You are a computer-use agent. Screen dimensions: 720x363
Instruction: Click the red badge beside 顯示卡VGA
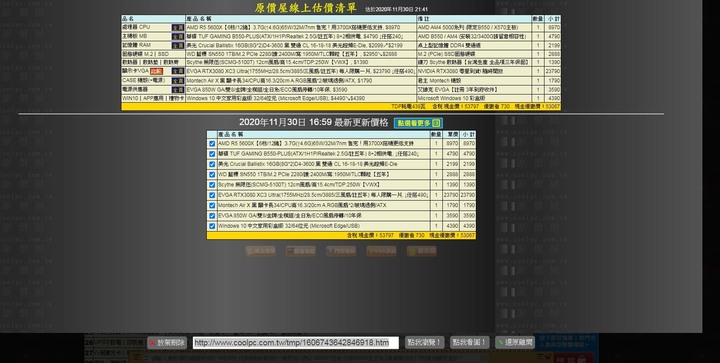click(157, 71)
